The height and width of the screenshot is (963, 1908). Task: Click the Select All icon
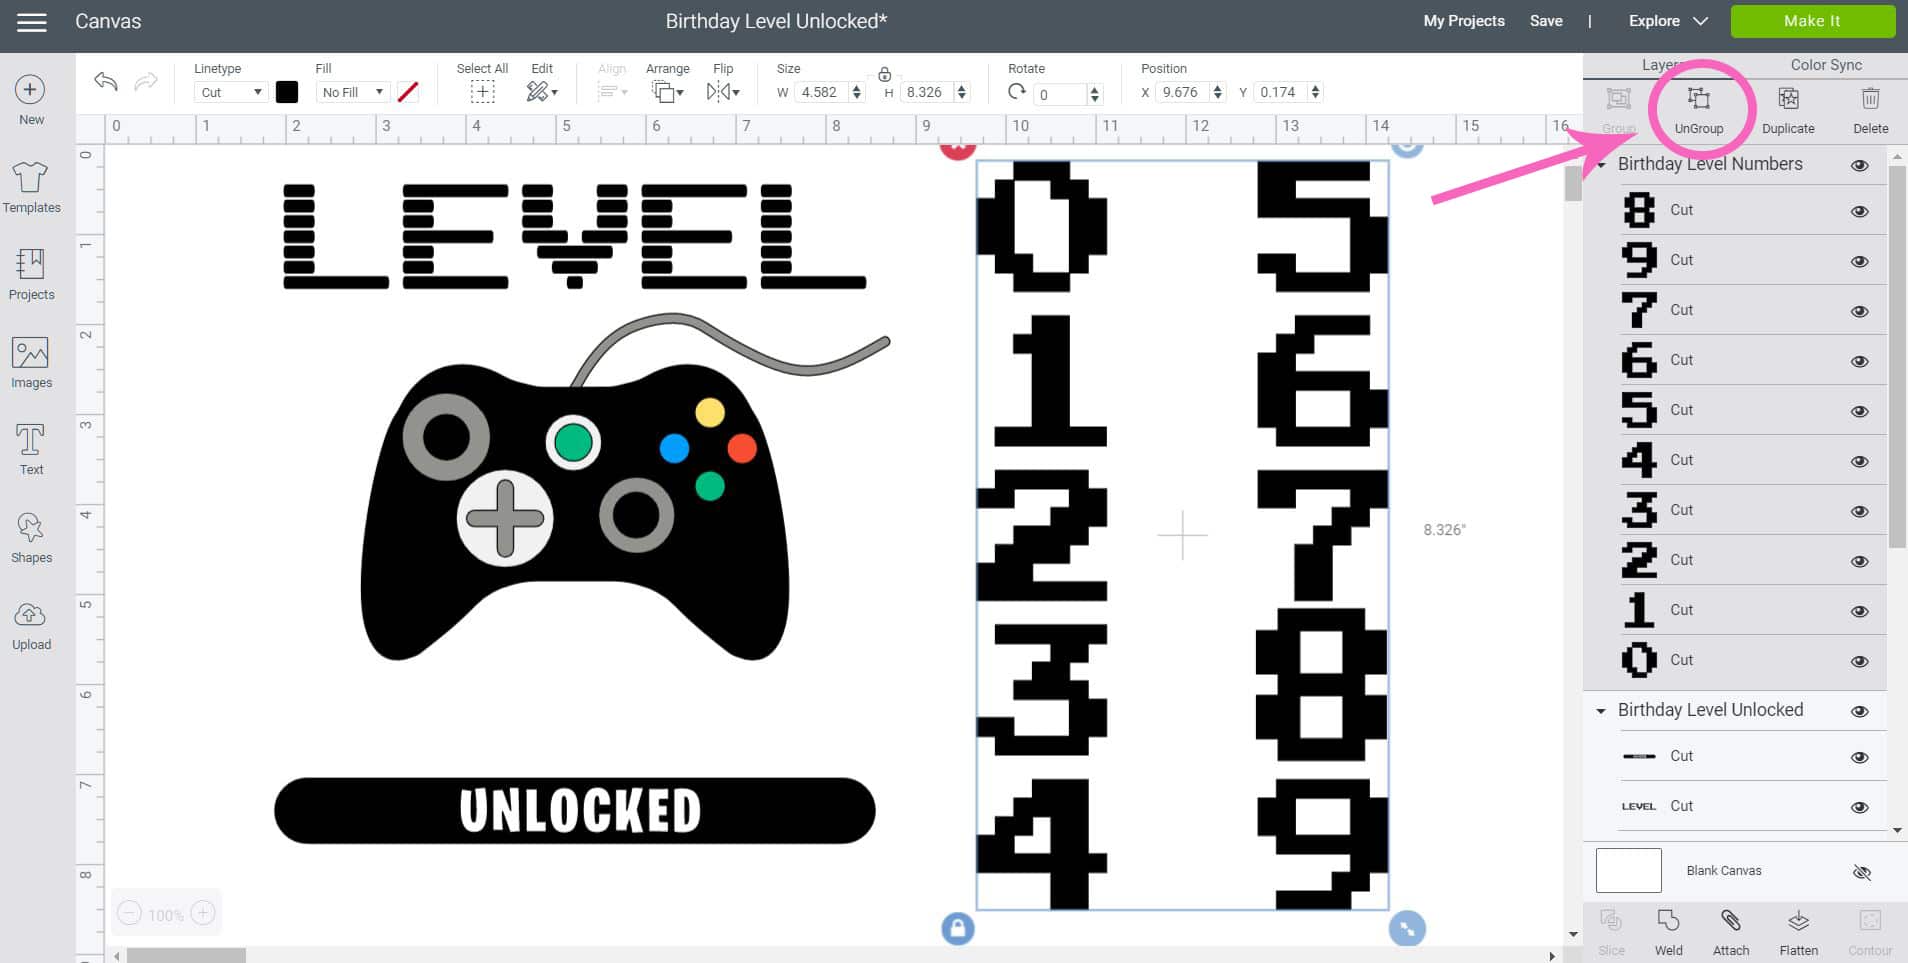coord(482,92)
